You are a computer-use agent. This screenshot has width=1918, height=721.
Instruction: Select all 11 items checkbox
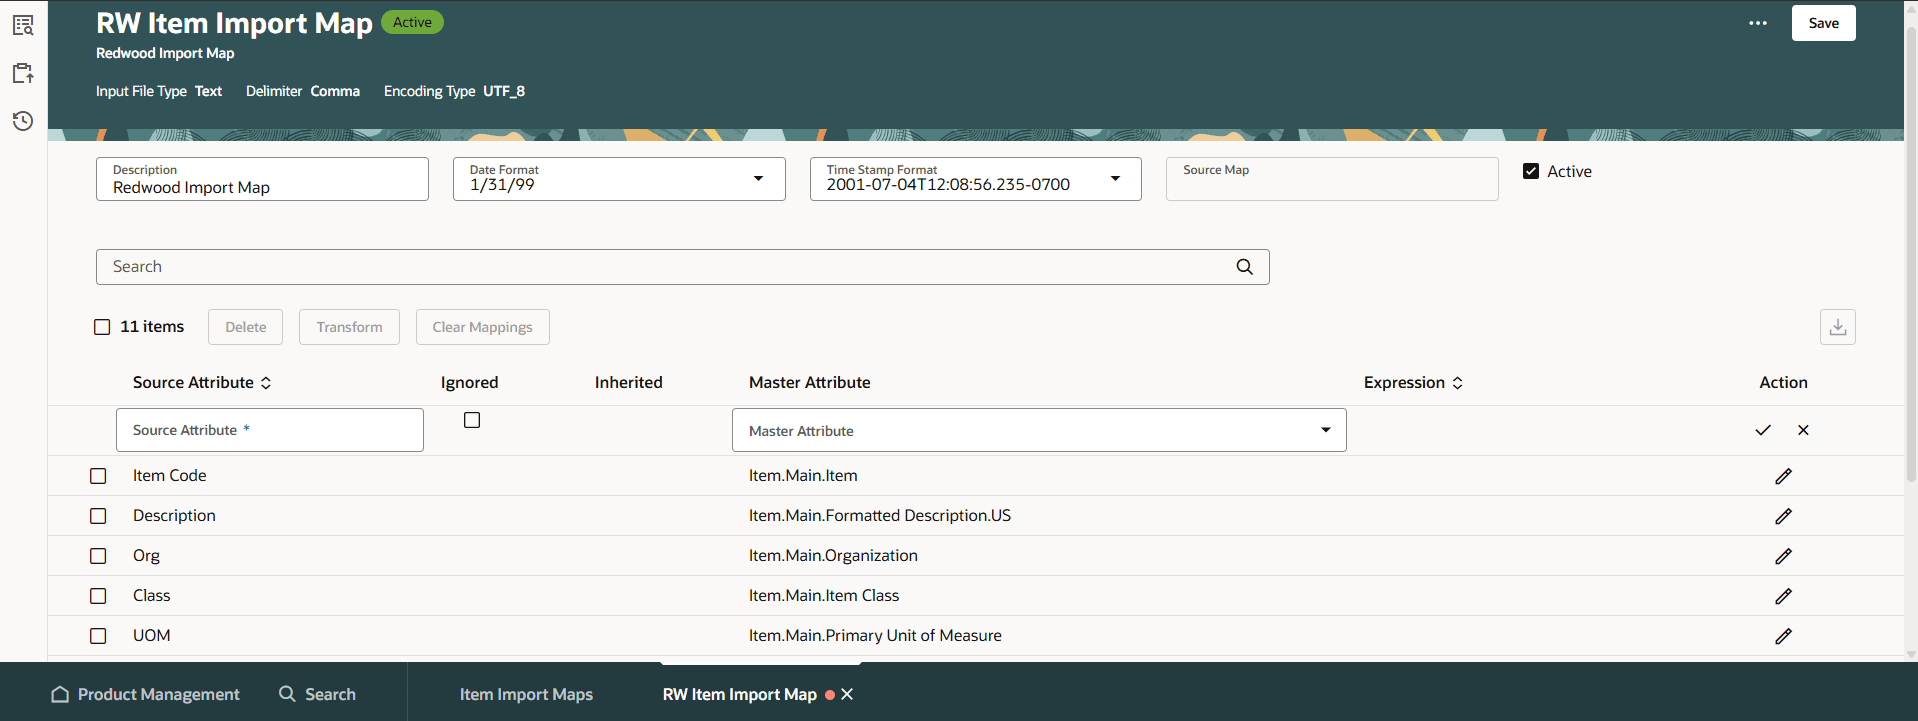coord(102,327)
